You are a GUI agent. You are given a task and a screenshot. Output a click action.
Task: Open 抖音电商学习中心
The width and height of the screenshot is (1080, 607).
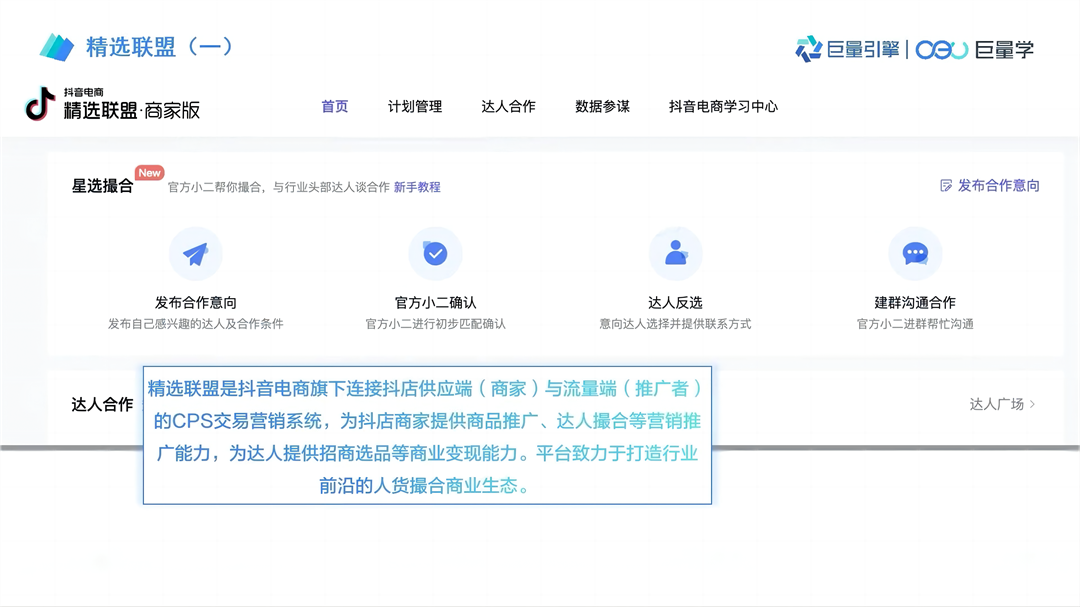[724, 106]
